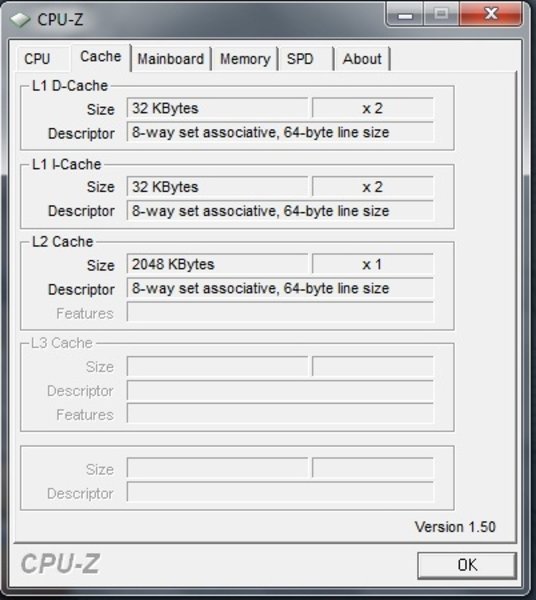Click the L2 Cache x 1 count field
536x600 pixels.
(x=373, y=264)
